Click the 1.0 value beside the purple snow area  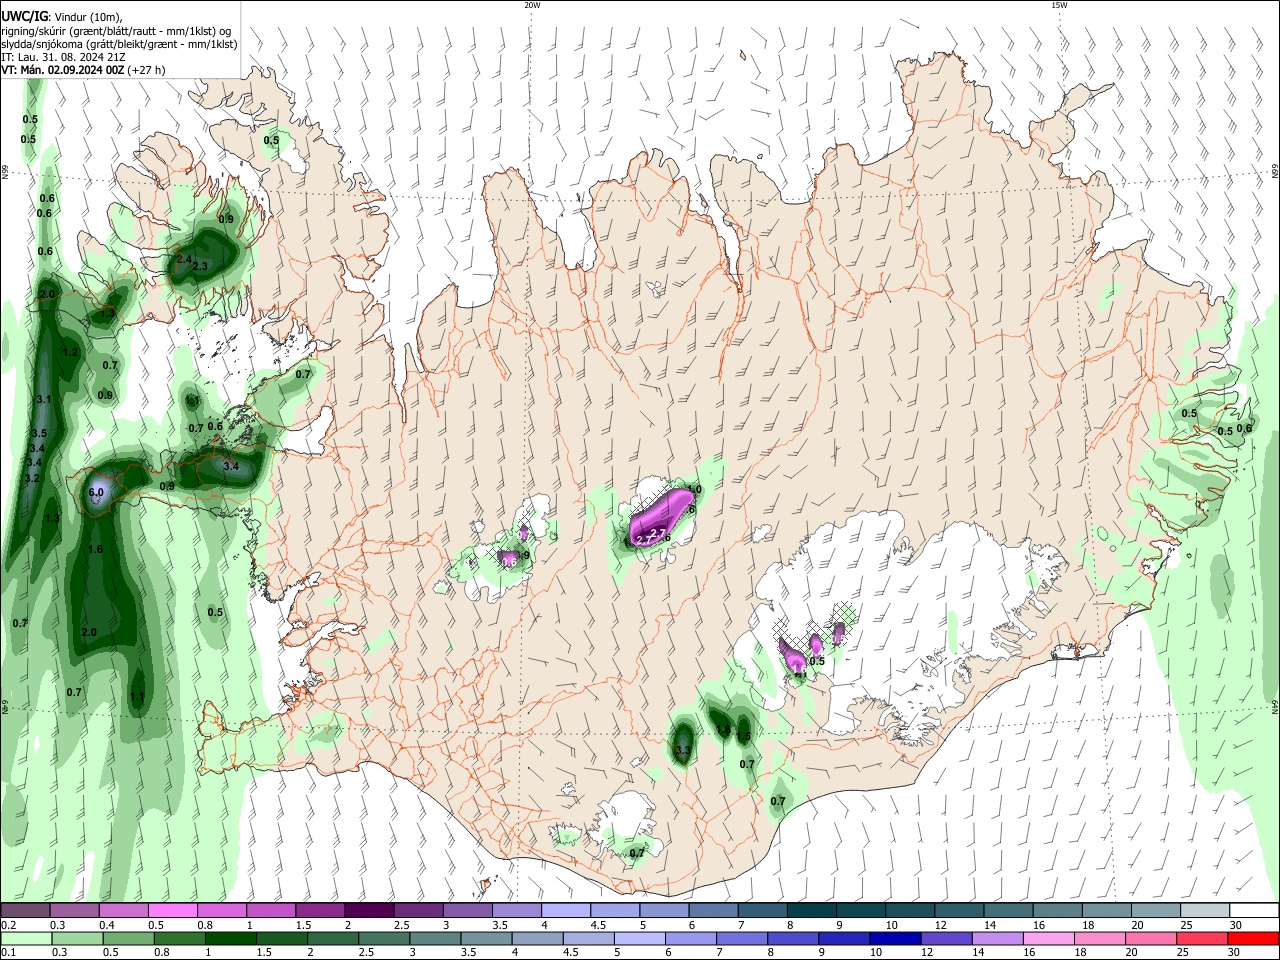point(695,489)
